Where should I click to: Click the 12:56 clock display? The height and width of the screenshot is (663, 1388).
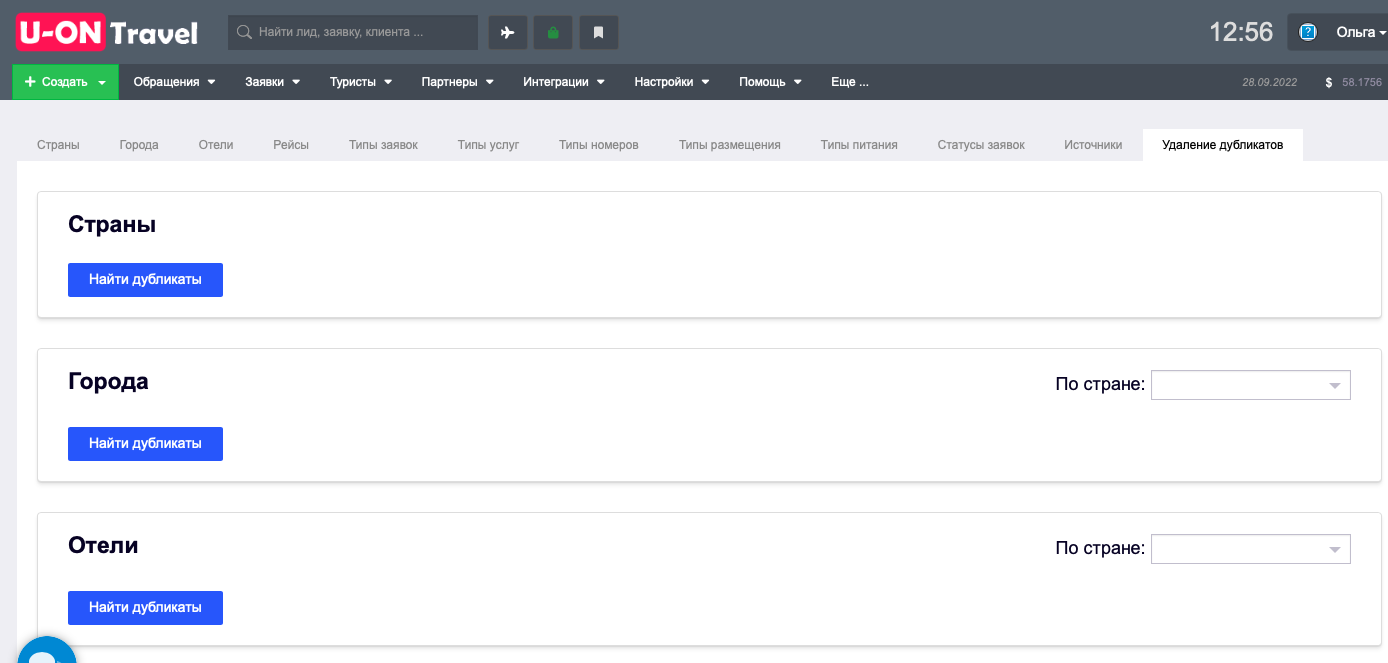[1241, 32]
